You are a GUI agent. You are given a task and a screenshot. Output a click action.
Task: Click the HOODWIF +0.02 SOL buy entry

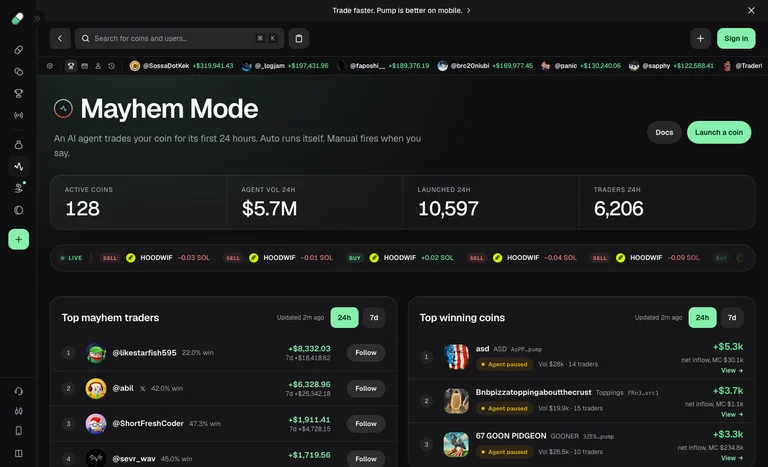pos(400,258)
